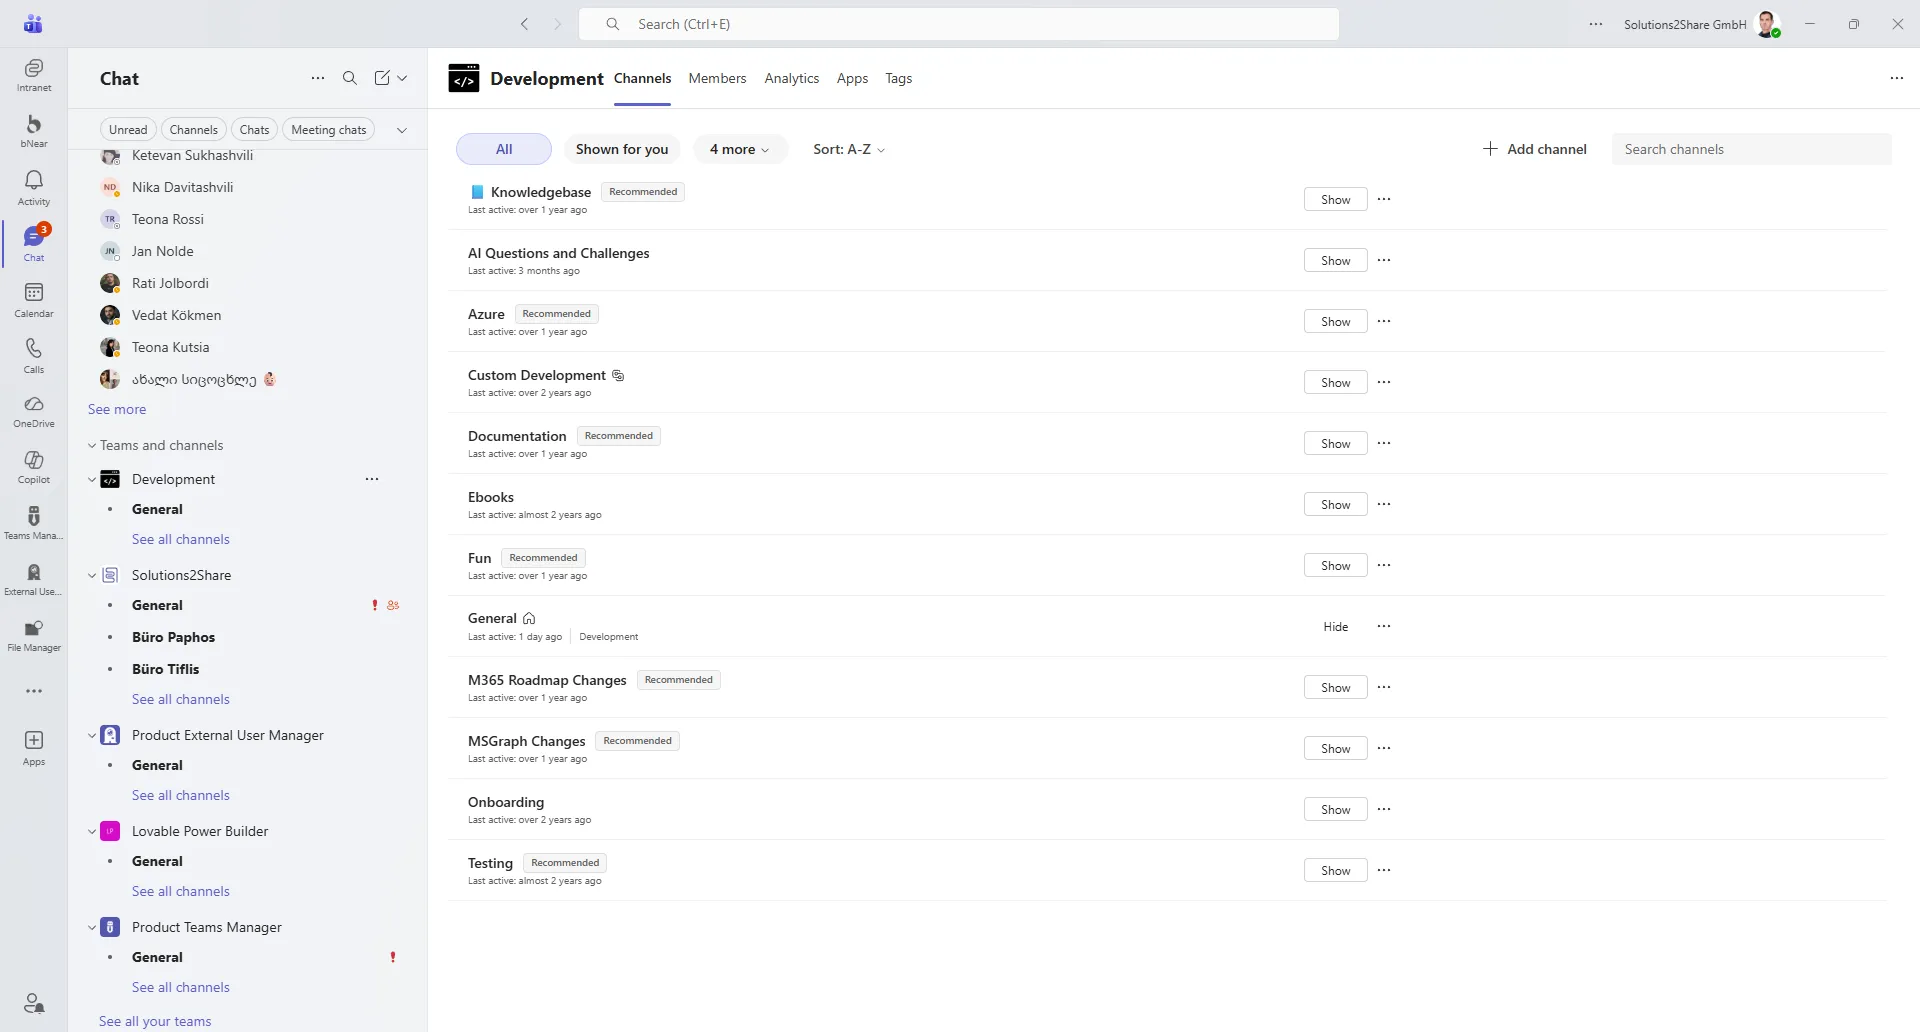Open more options for Ebooks channel
This screenshot has height=1032, width=1920.
pyautogui.click(x=1384, y=504)
